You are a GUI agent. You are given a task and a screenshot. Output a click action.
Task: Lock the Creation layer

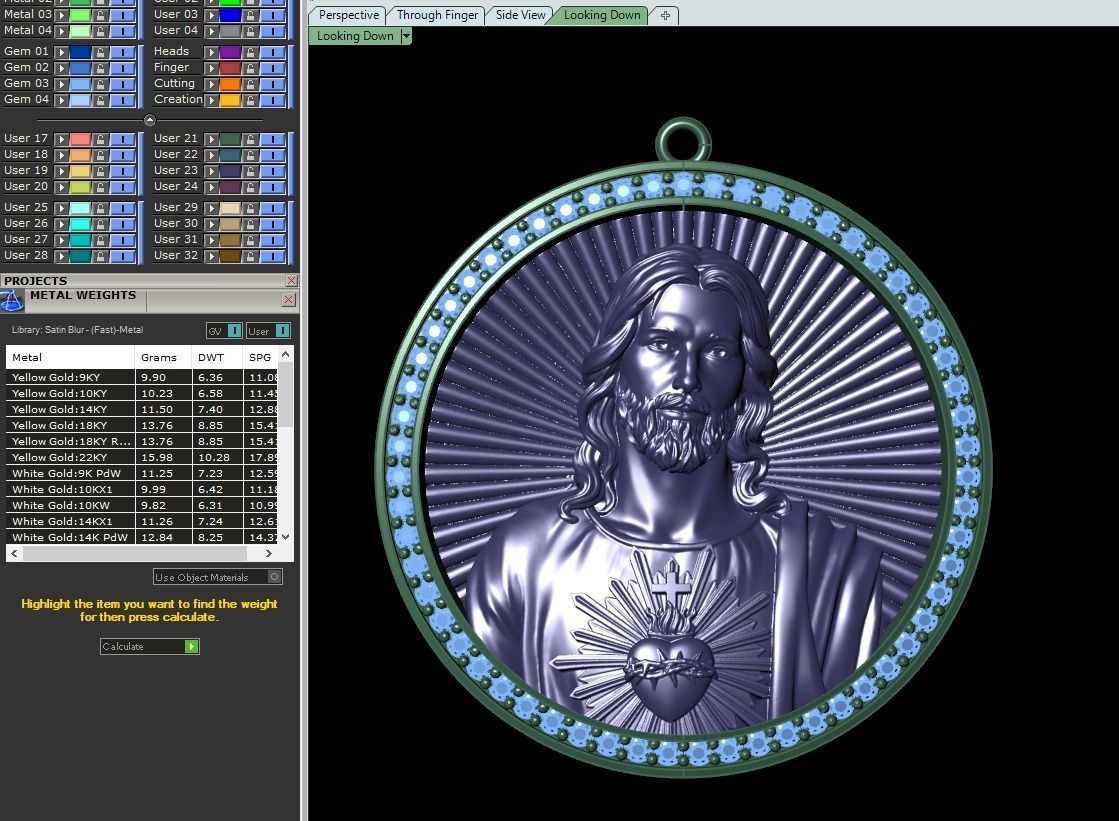point(250,100)
